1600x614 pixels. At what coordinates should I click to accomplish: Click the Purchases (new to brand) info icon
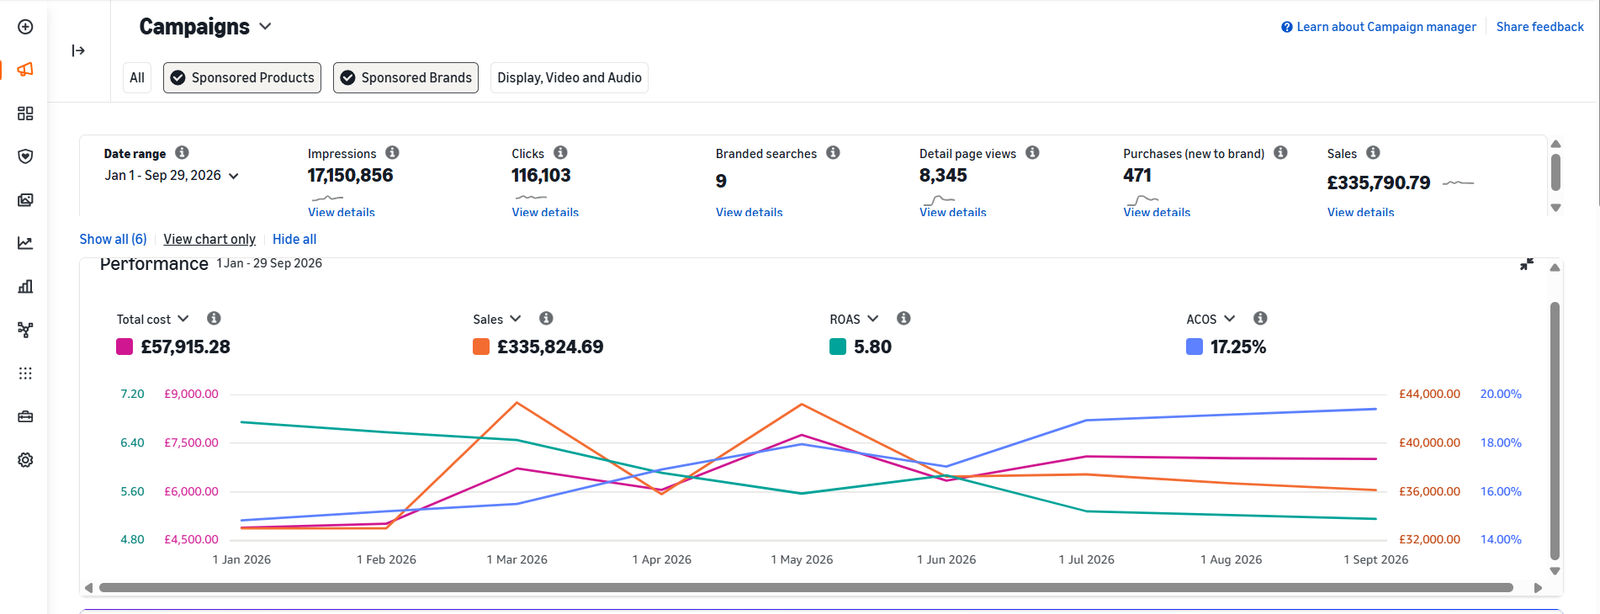[1280, 152]
